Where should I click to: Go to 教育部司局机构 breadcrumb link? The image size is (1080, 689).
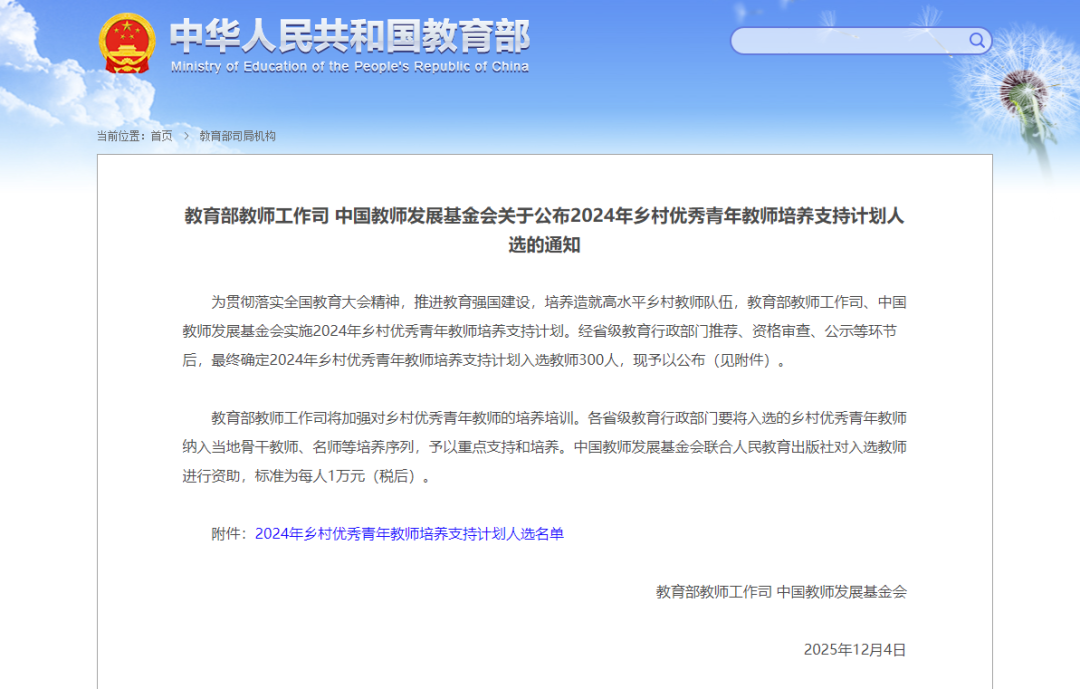pos(237,136)
